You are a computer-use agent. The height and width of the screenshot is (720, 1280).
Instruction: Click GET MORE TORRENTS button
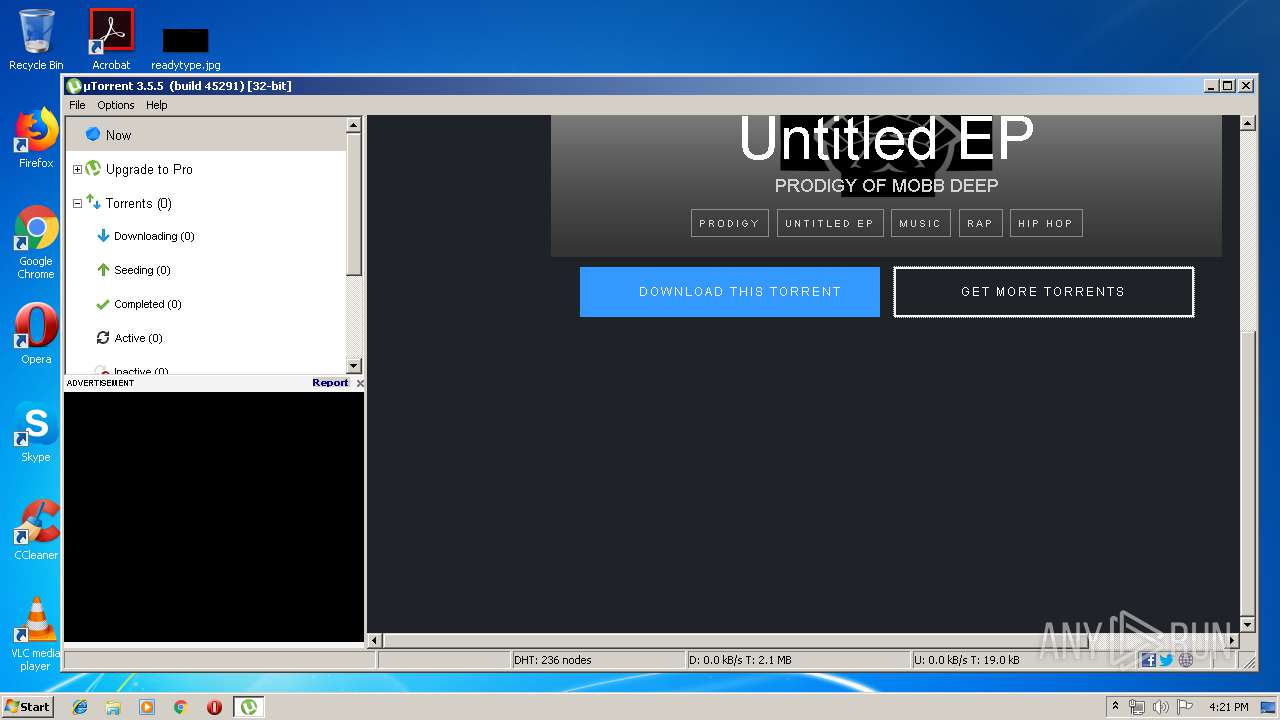click(1043, 292)
